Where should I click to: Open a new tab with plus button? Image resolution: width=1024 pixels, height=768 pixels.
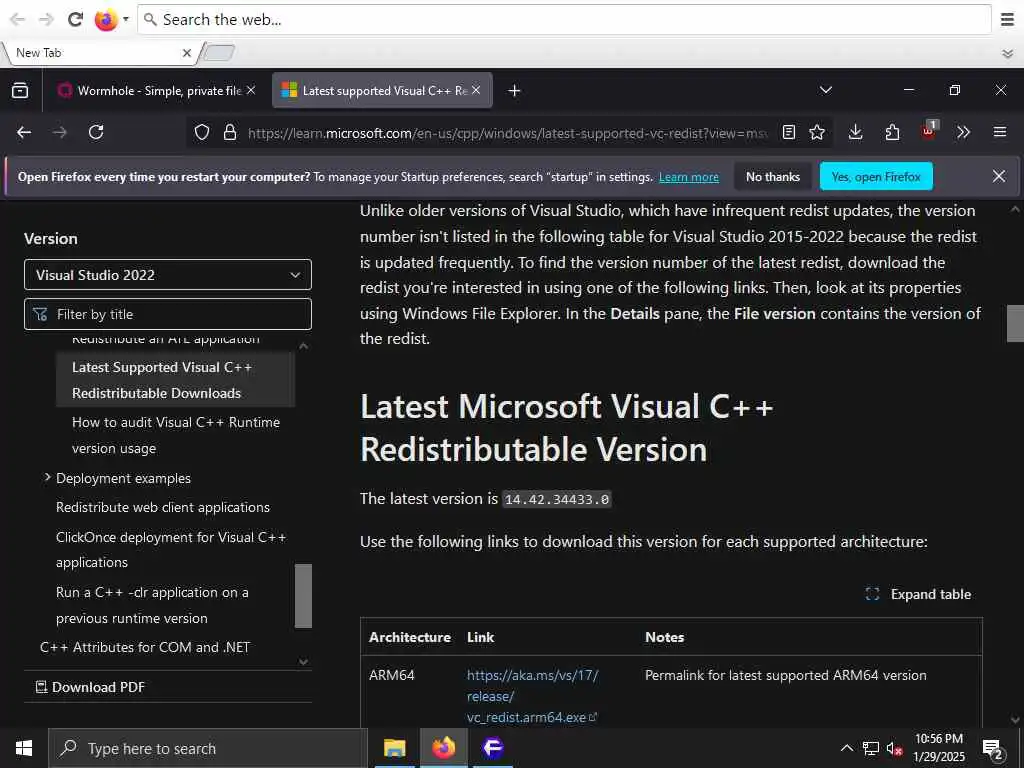515,91
